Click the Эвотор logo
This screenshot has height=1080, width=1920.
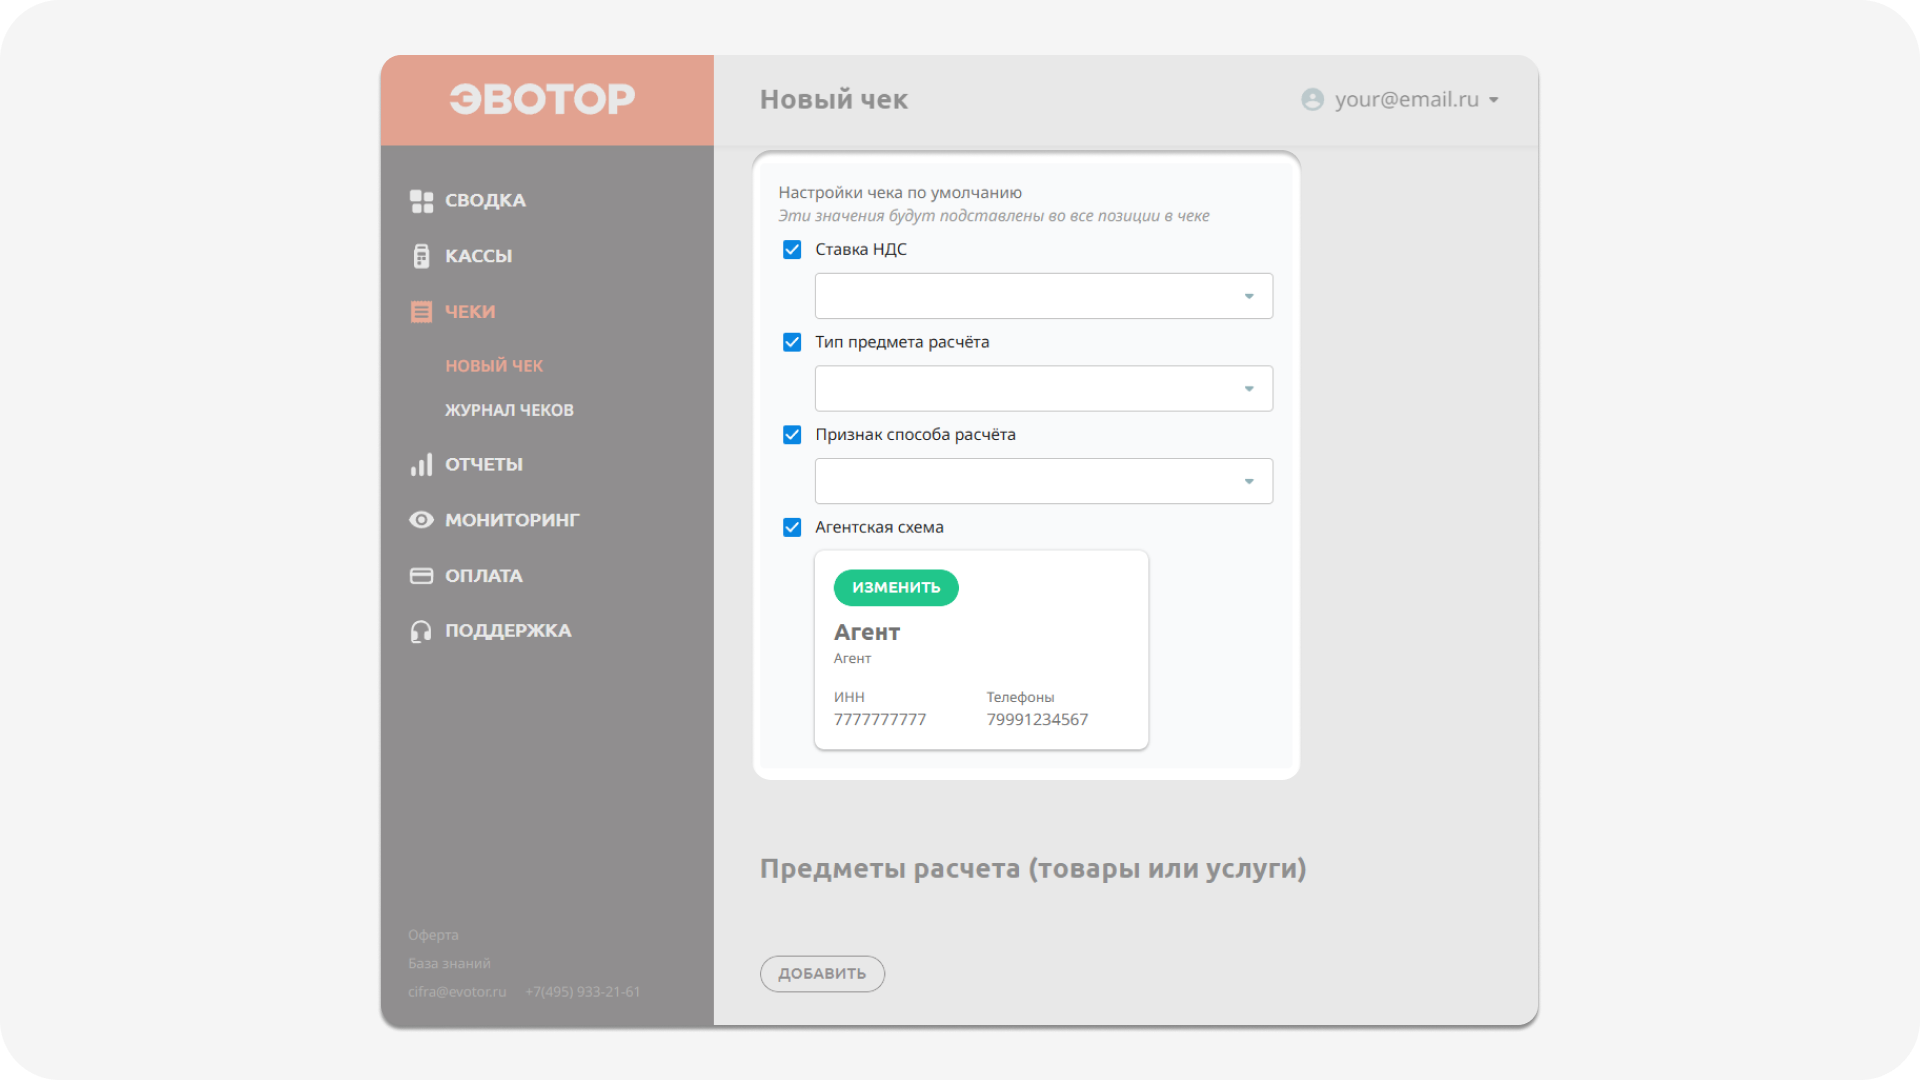(542, 99)
